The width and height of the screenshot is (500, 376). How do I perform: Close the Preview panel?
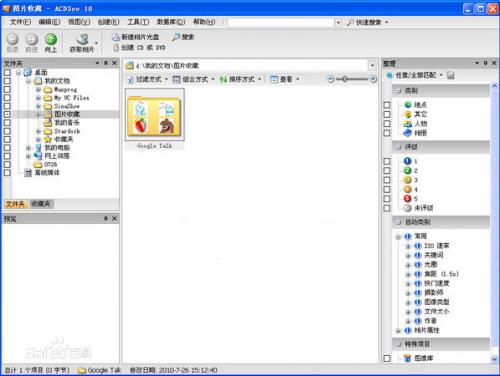coord(114,218)
